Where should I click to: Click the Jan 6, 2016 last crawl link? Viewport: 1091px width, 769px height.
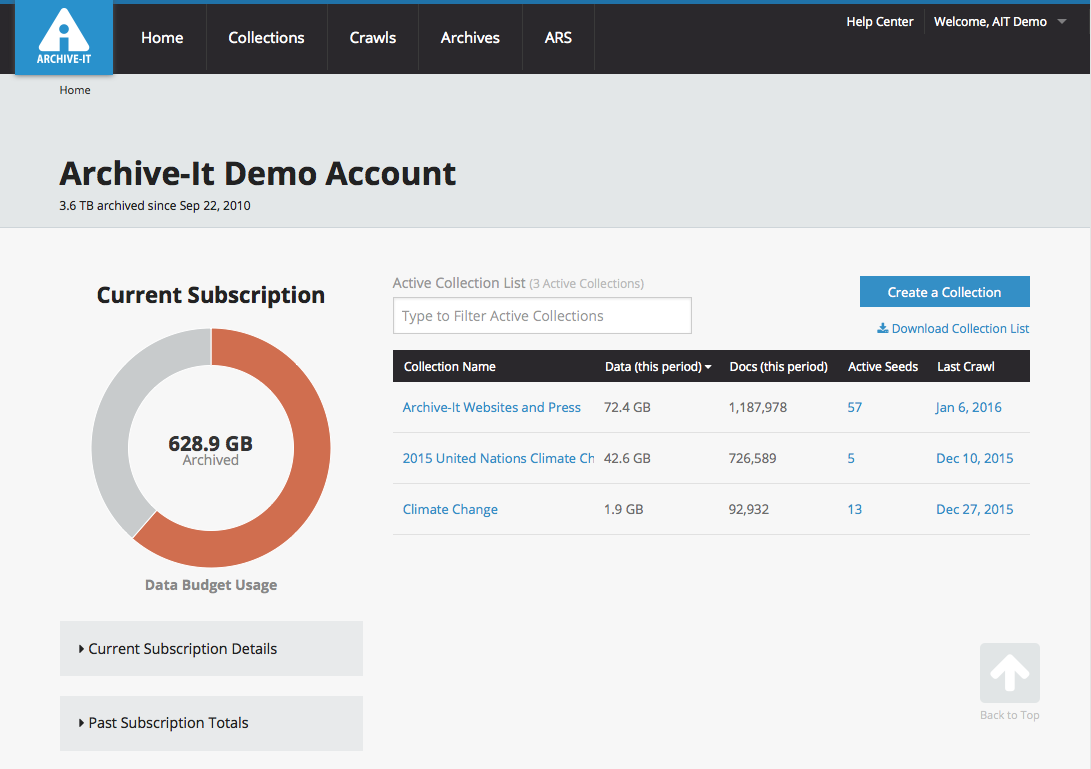[968, 407]
